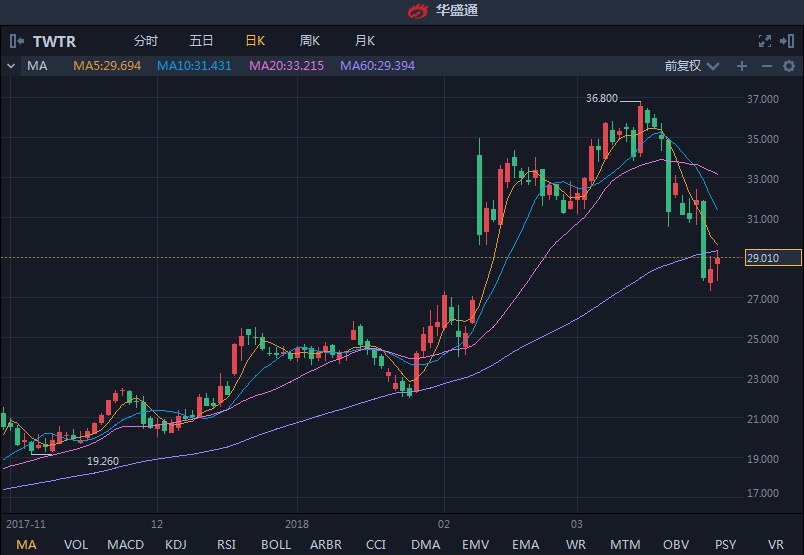Viewport: 804px width, 555px height.
Task: Click the collapse right panel icon in the top bar
Action: pyautogui.click(x=788, y=41)
